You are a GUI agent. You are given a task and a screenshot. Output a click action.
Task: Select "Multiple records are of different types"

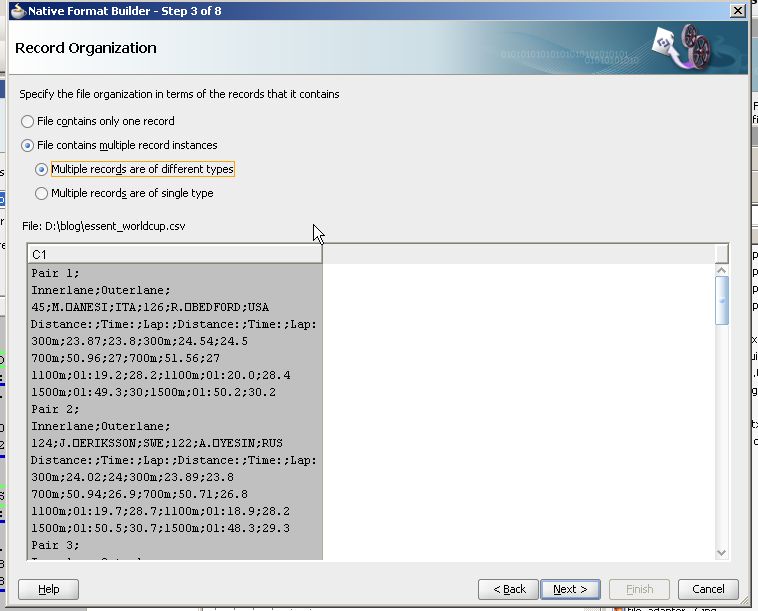[x=41, y=169]
